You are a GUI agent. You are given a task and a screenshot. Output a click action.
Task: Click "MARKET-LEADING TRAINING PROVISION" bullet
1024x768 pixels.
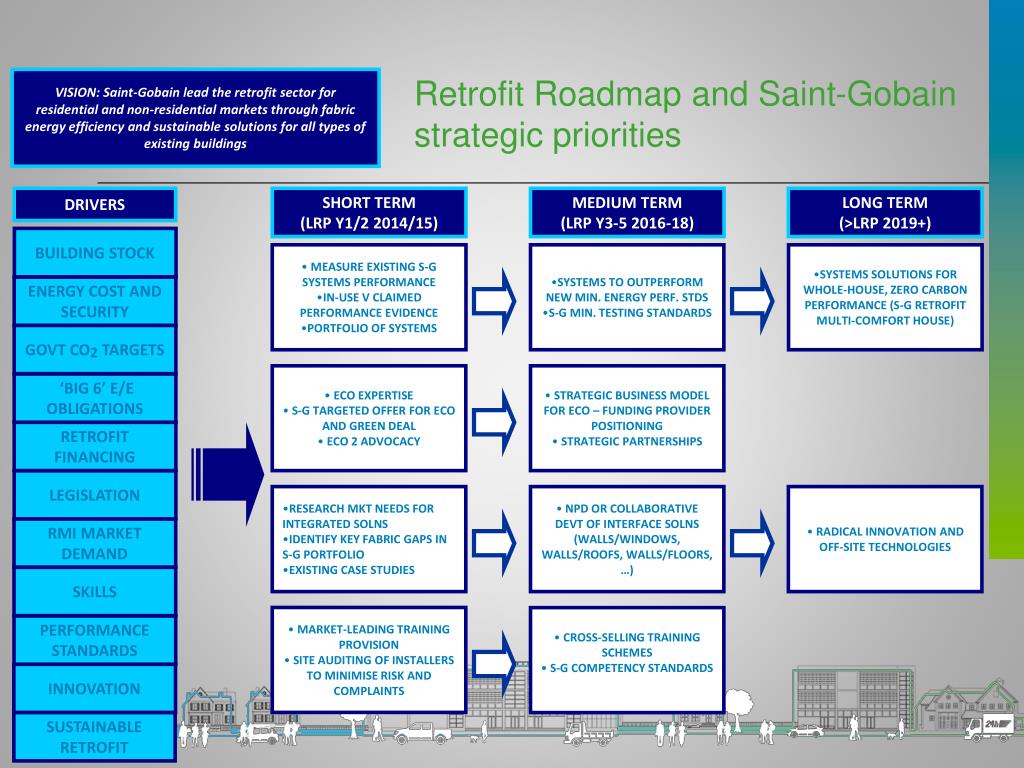(369, 637)
